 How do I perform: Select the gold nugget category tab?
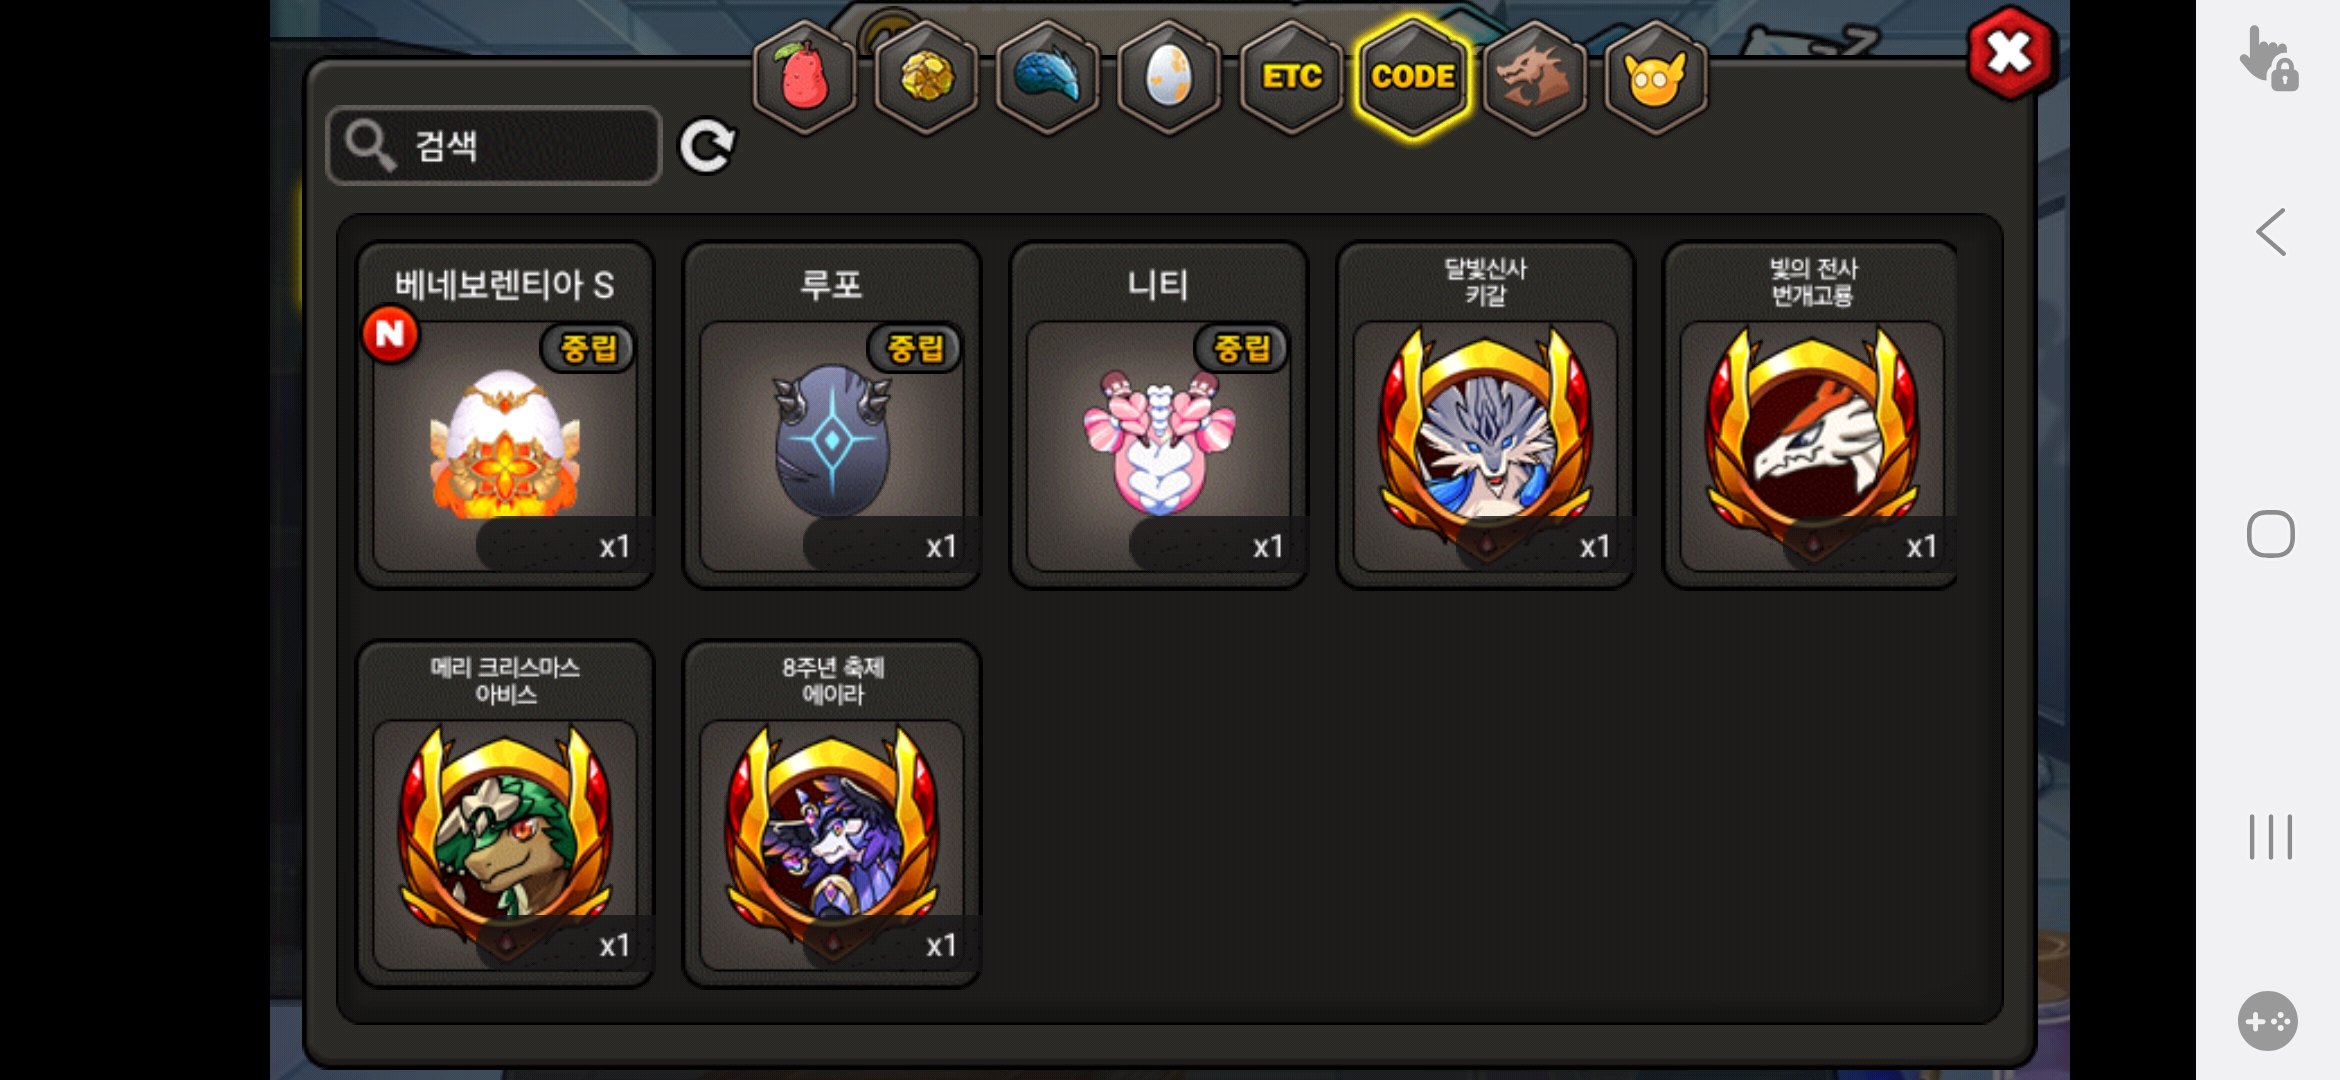pyautogui.click(x=927, y=77)
